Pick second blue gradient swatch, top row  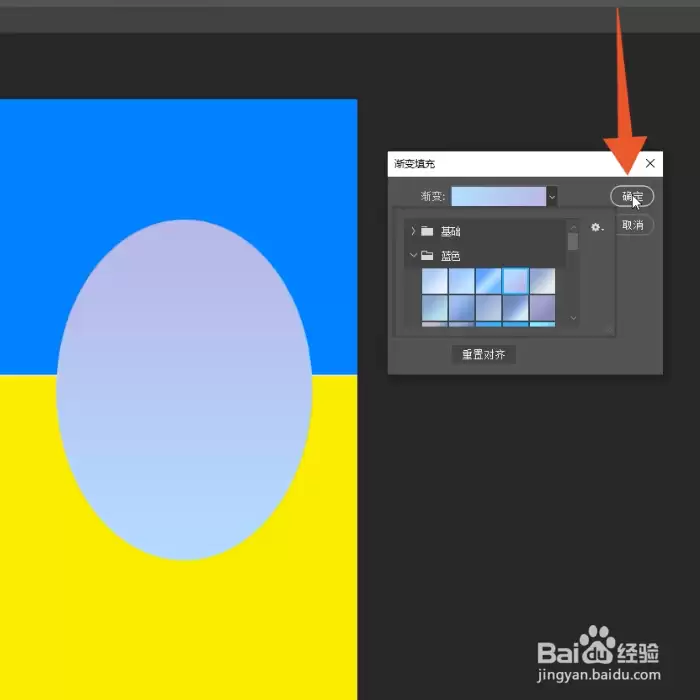(462, 281)
